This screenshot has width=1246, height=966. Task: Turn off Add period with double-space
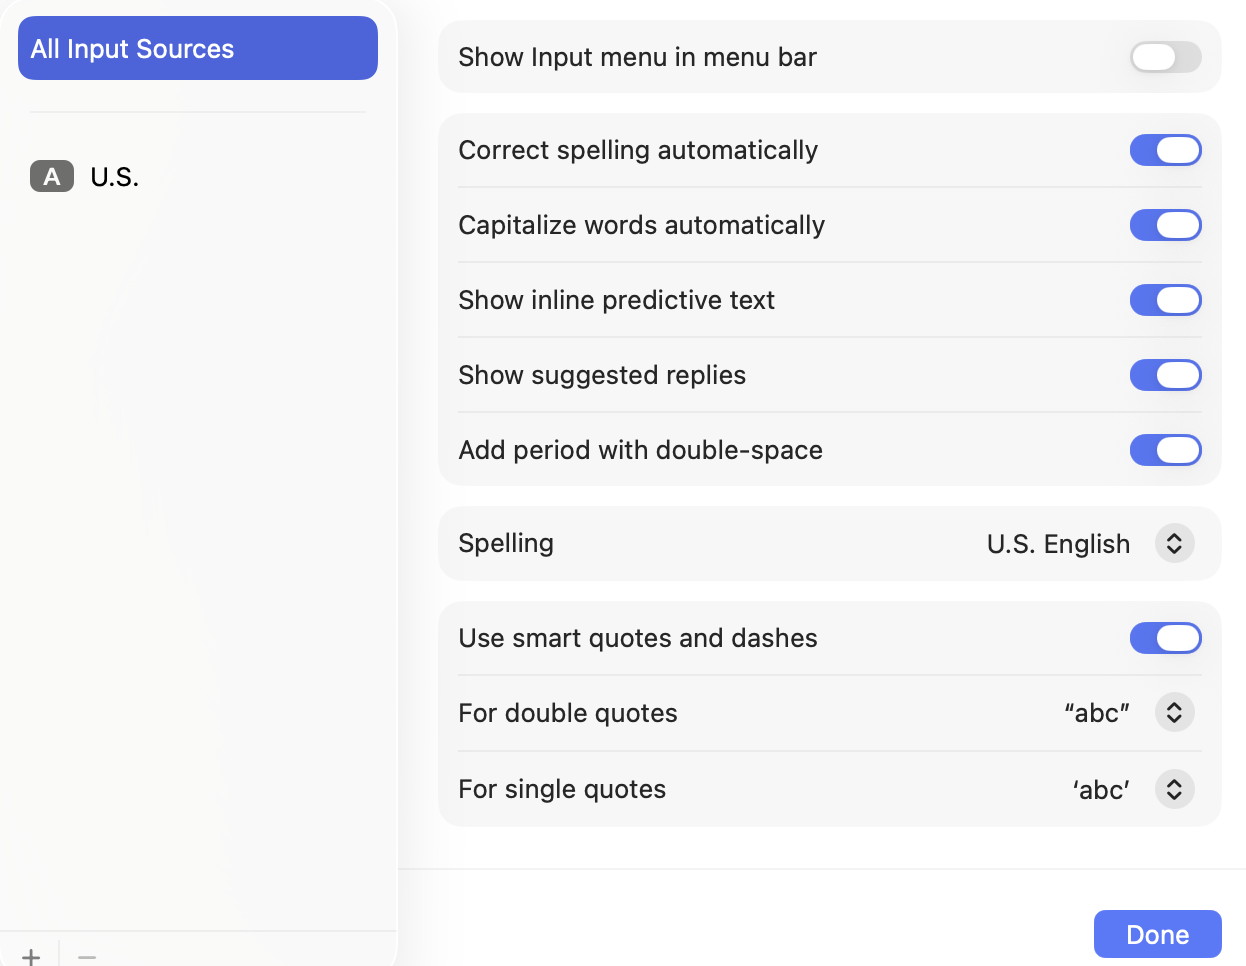point(1165,450)
